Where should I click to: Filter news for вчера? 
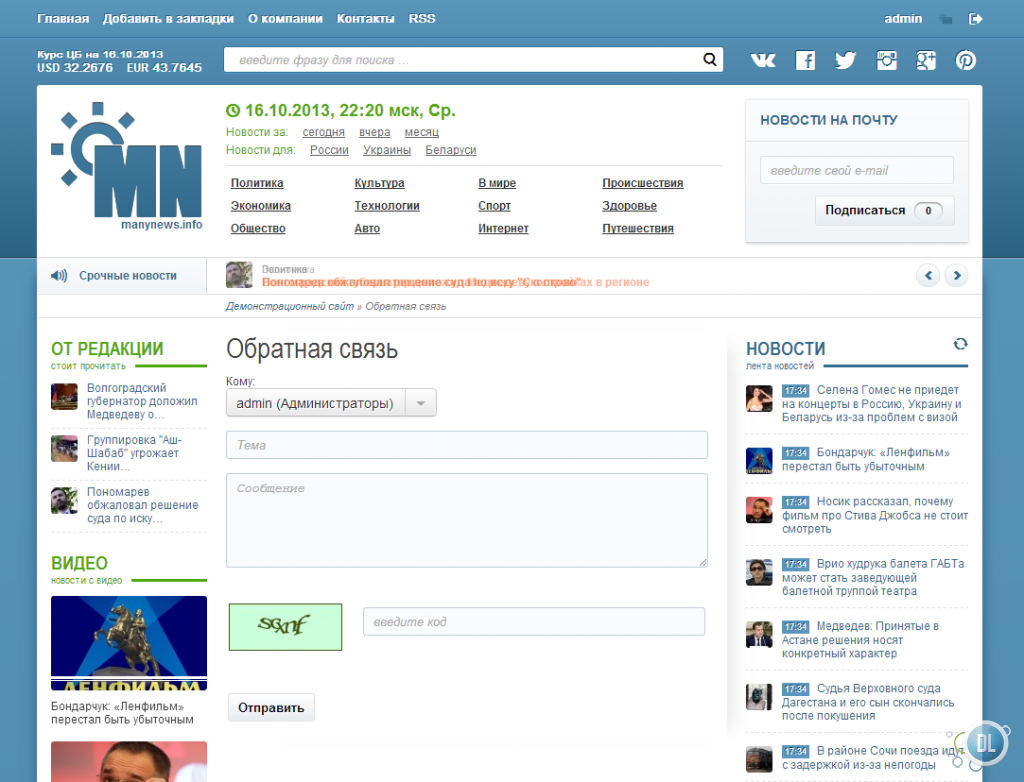[374, 132]
